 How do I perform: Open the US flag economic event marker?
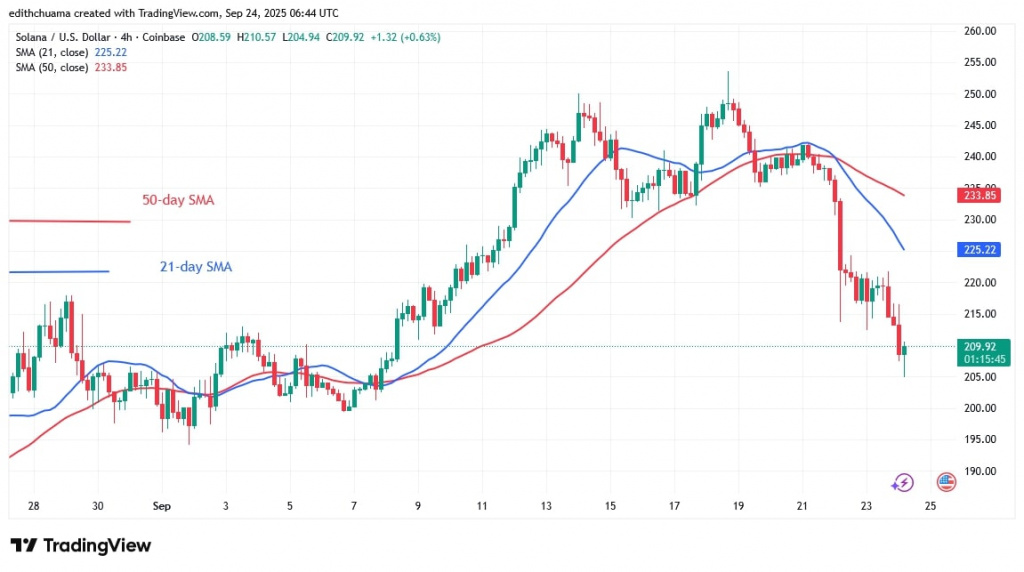point(944,482)
